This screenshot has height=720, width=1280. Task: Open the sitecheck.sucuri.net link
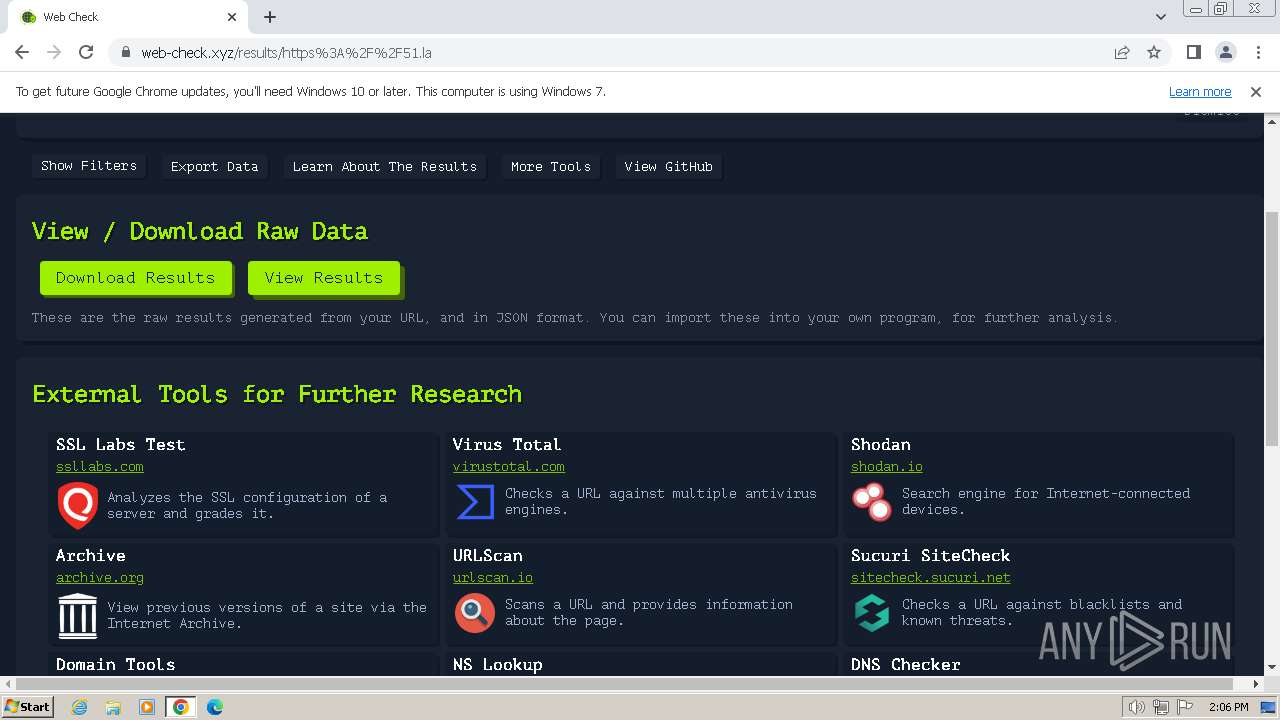[931, 578]
